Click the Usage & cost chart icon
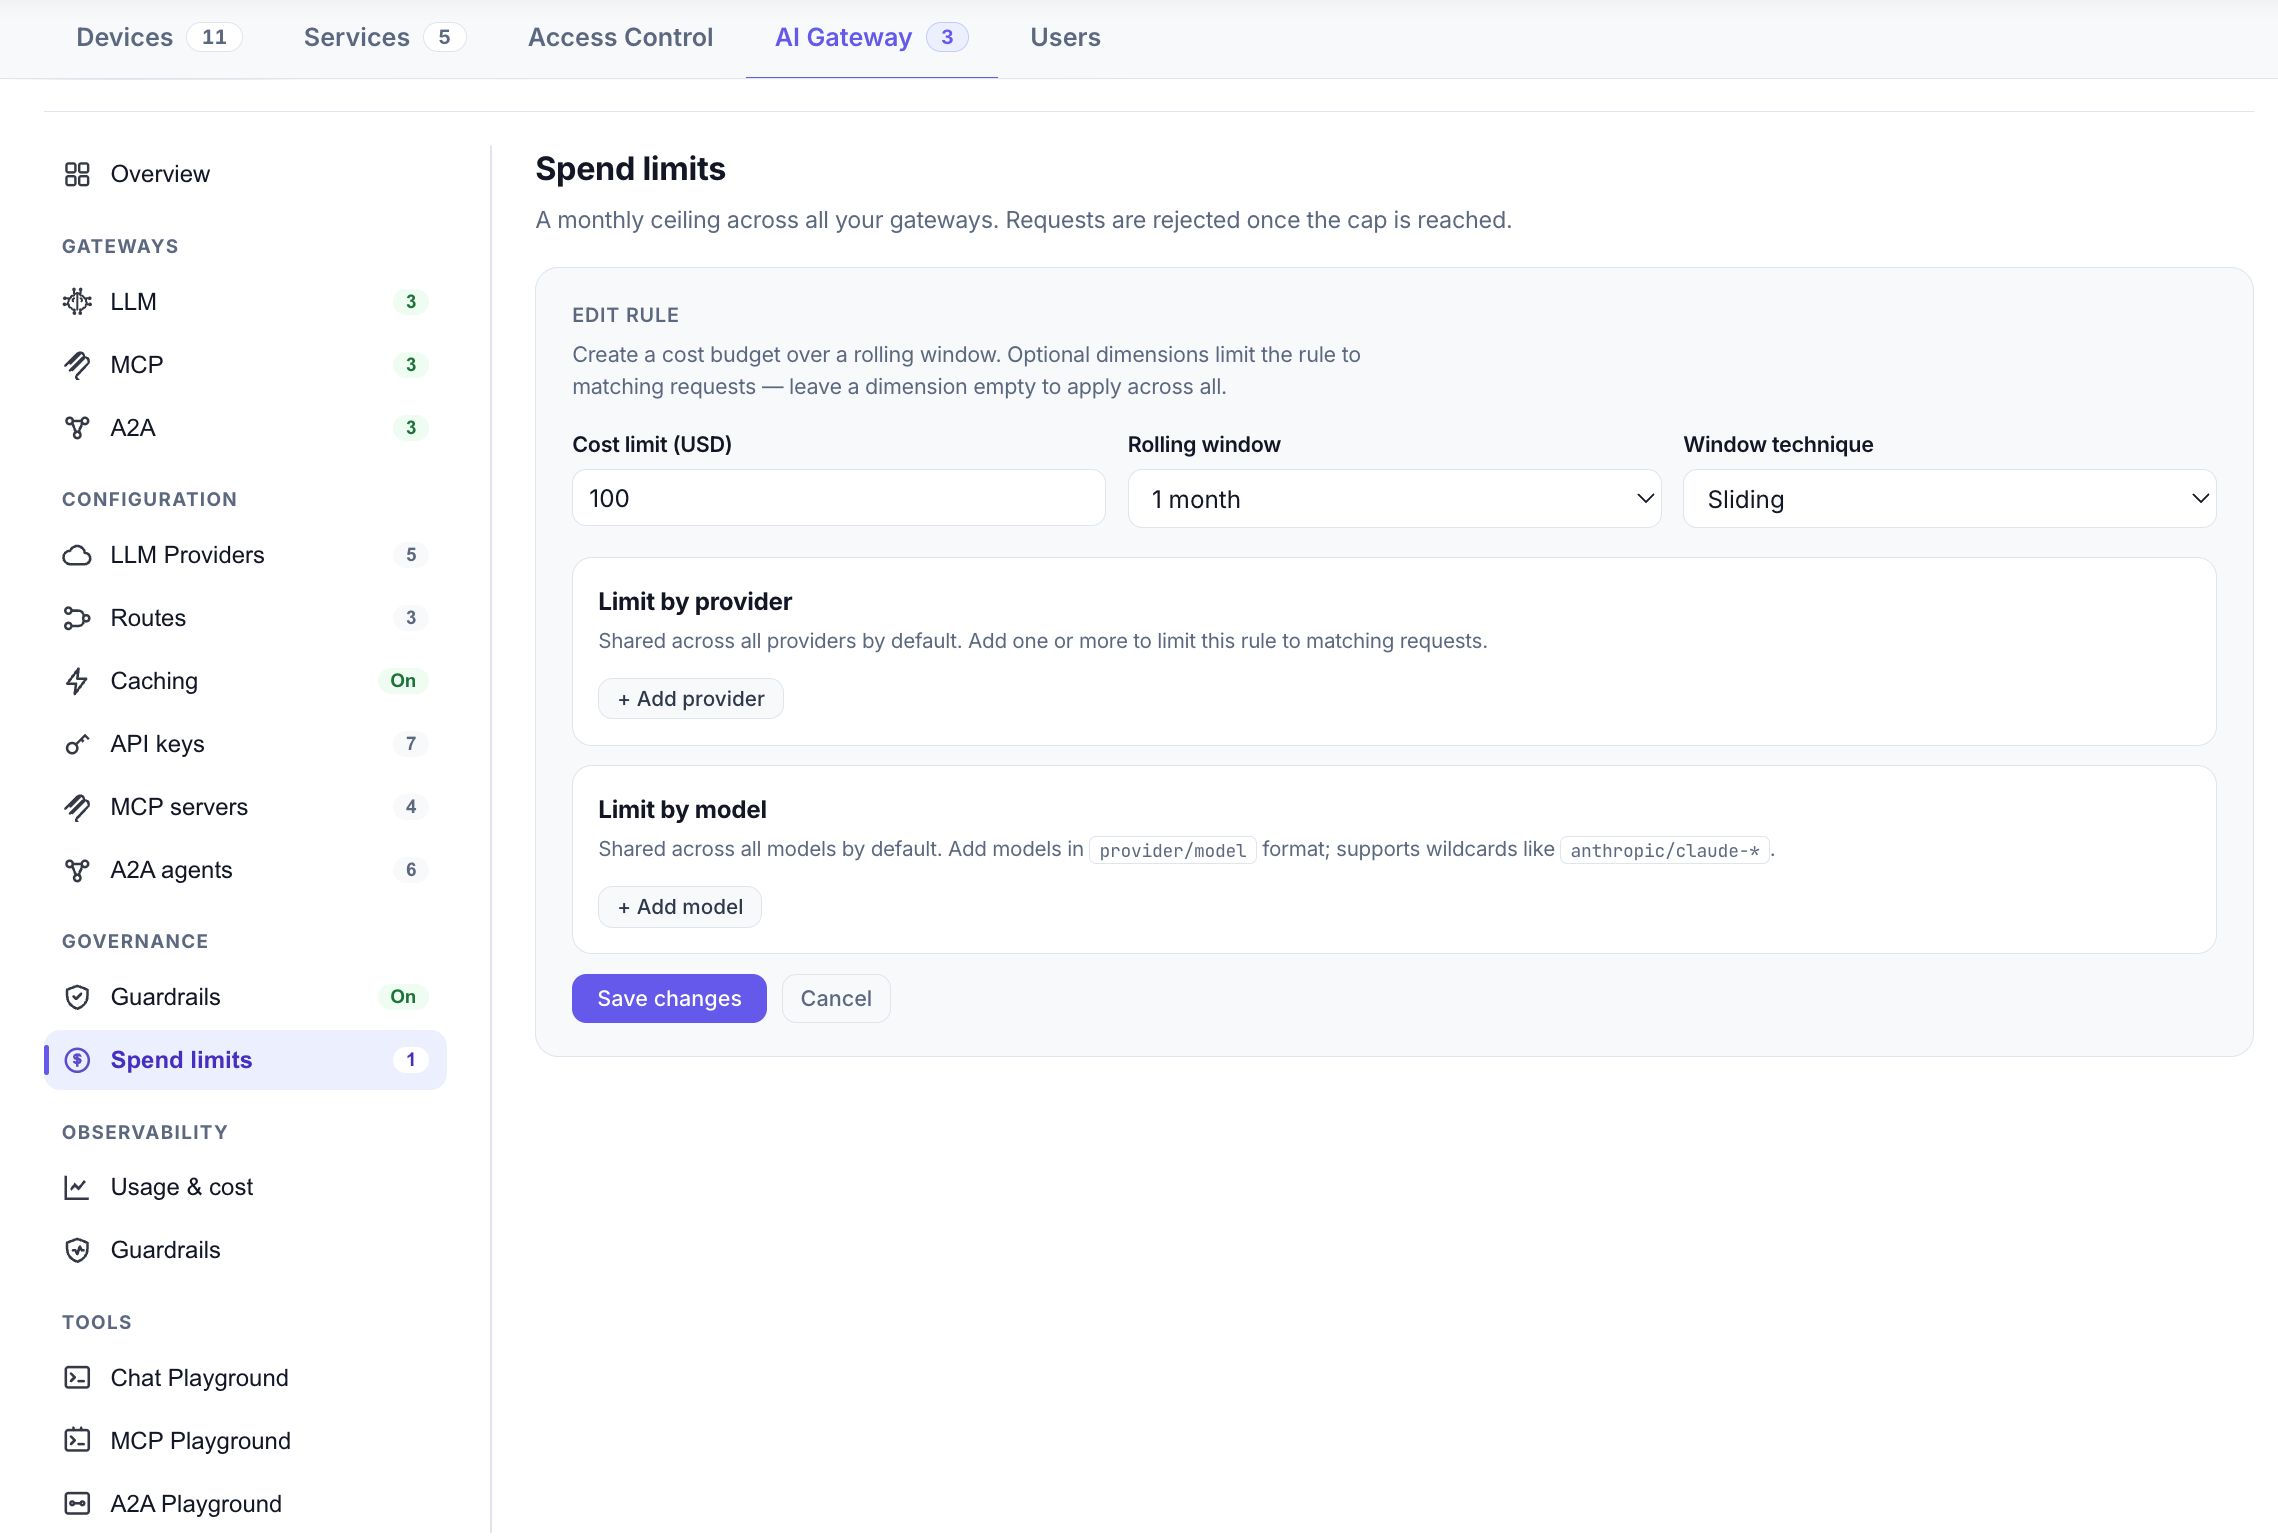2278x1536 pixels. click(x=77, y=1187)
